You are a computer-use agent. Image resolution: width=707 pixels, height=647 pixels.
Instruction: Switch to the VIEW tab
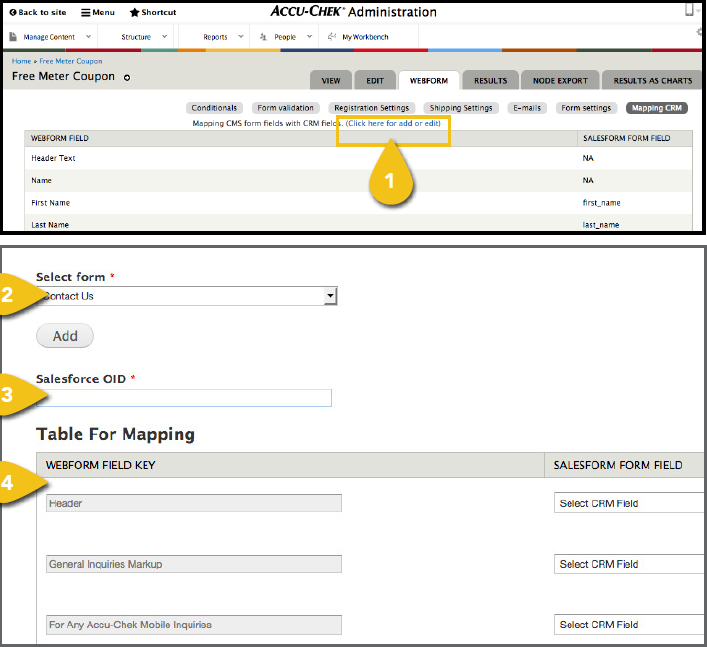pos(331,81)
